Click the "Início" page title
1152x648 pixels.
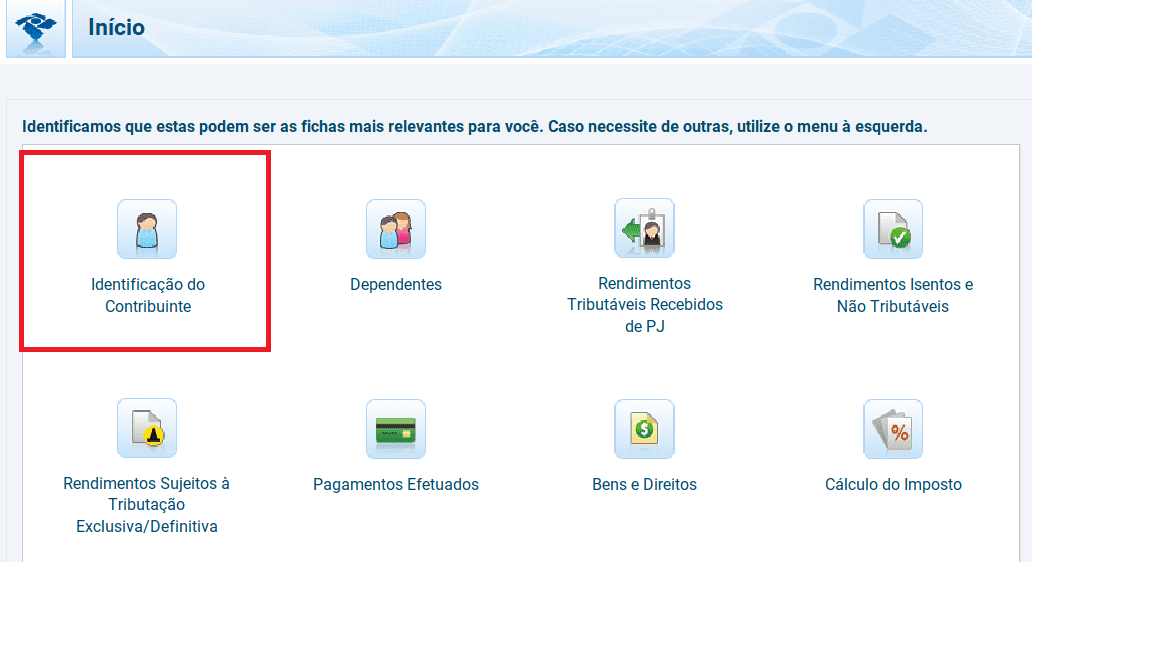116,28
